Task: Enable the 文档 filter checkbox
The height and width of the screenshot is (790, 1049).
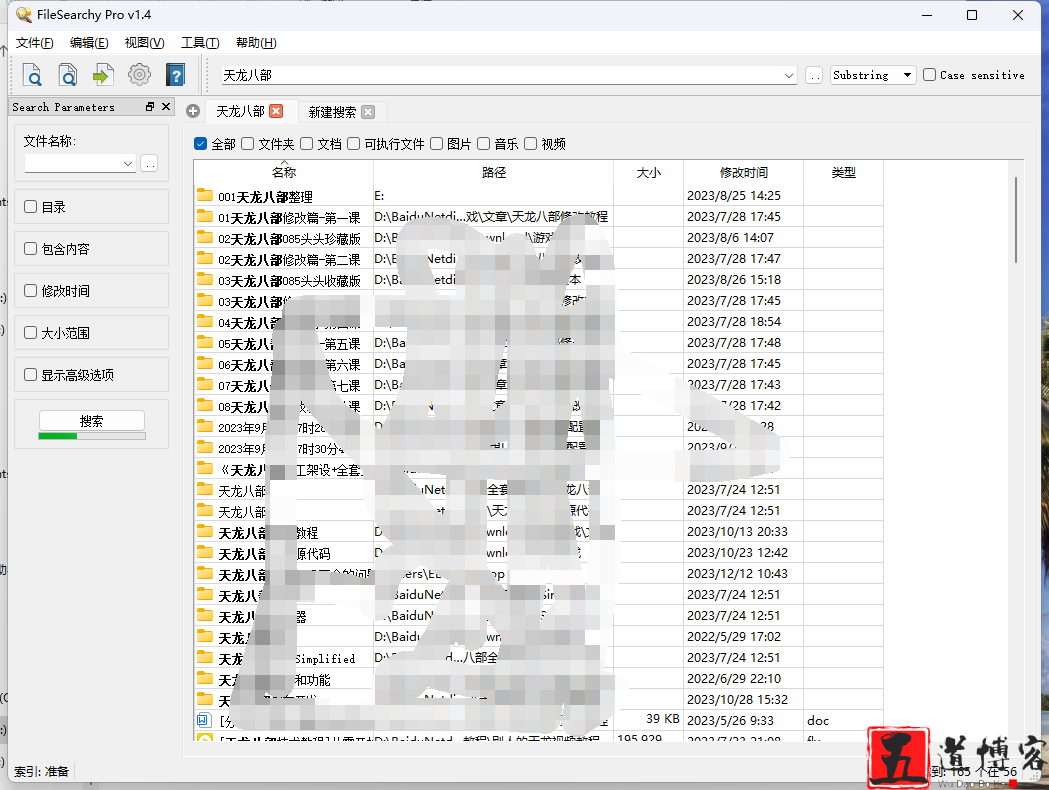Action: [306, 143]
